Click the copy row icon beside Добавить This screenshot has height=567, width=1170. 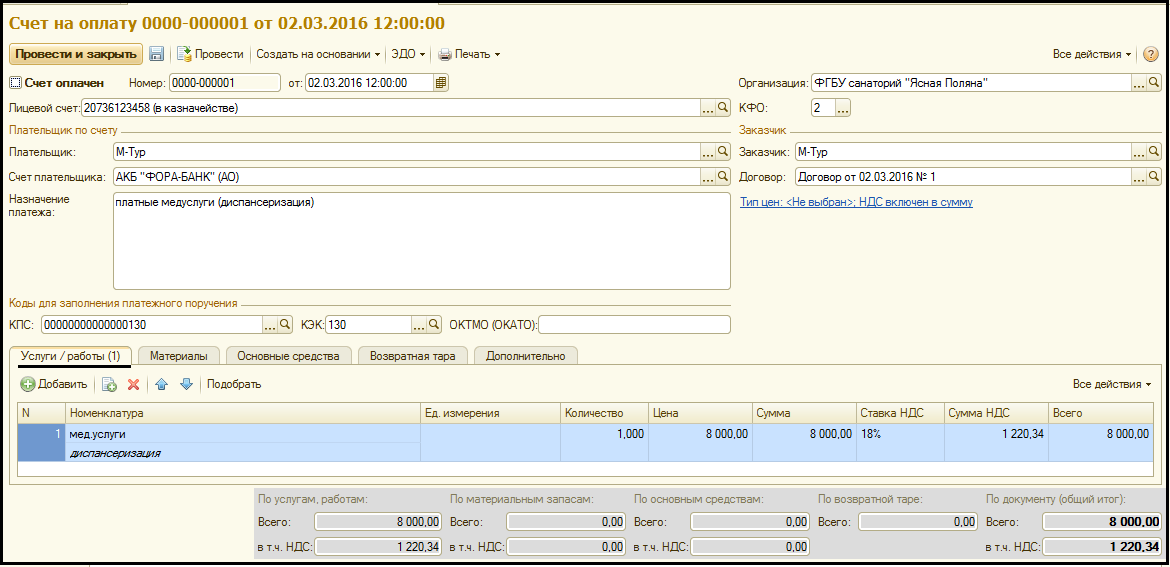pyautogui.click(x=109, y=384)
